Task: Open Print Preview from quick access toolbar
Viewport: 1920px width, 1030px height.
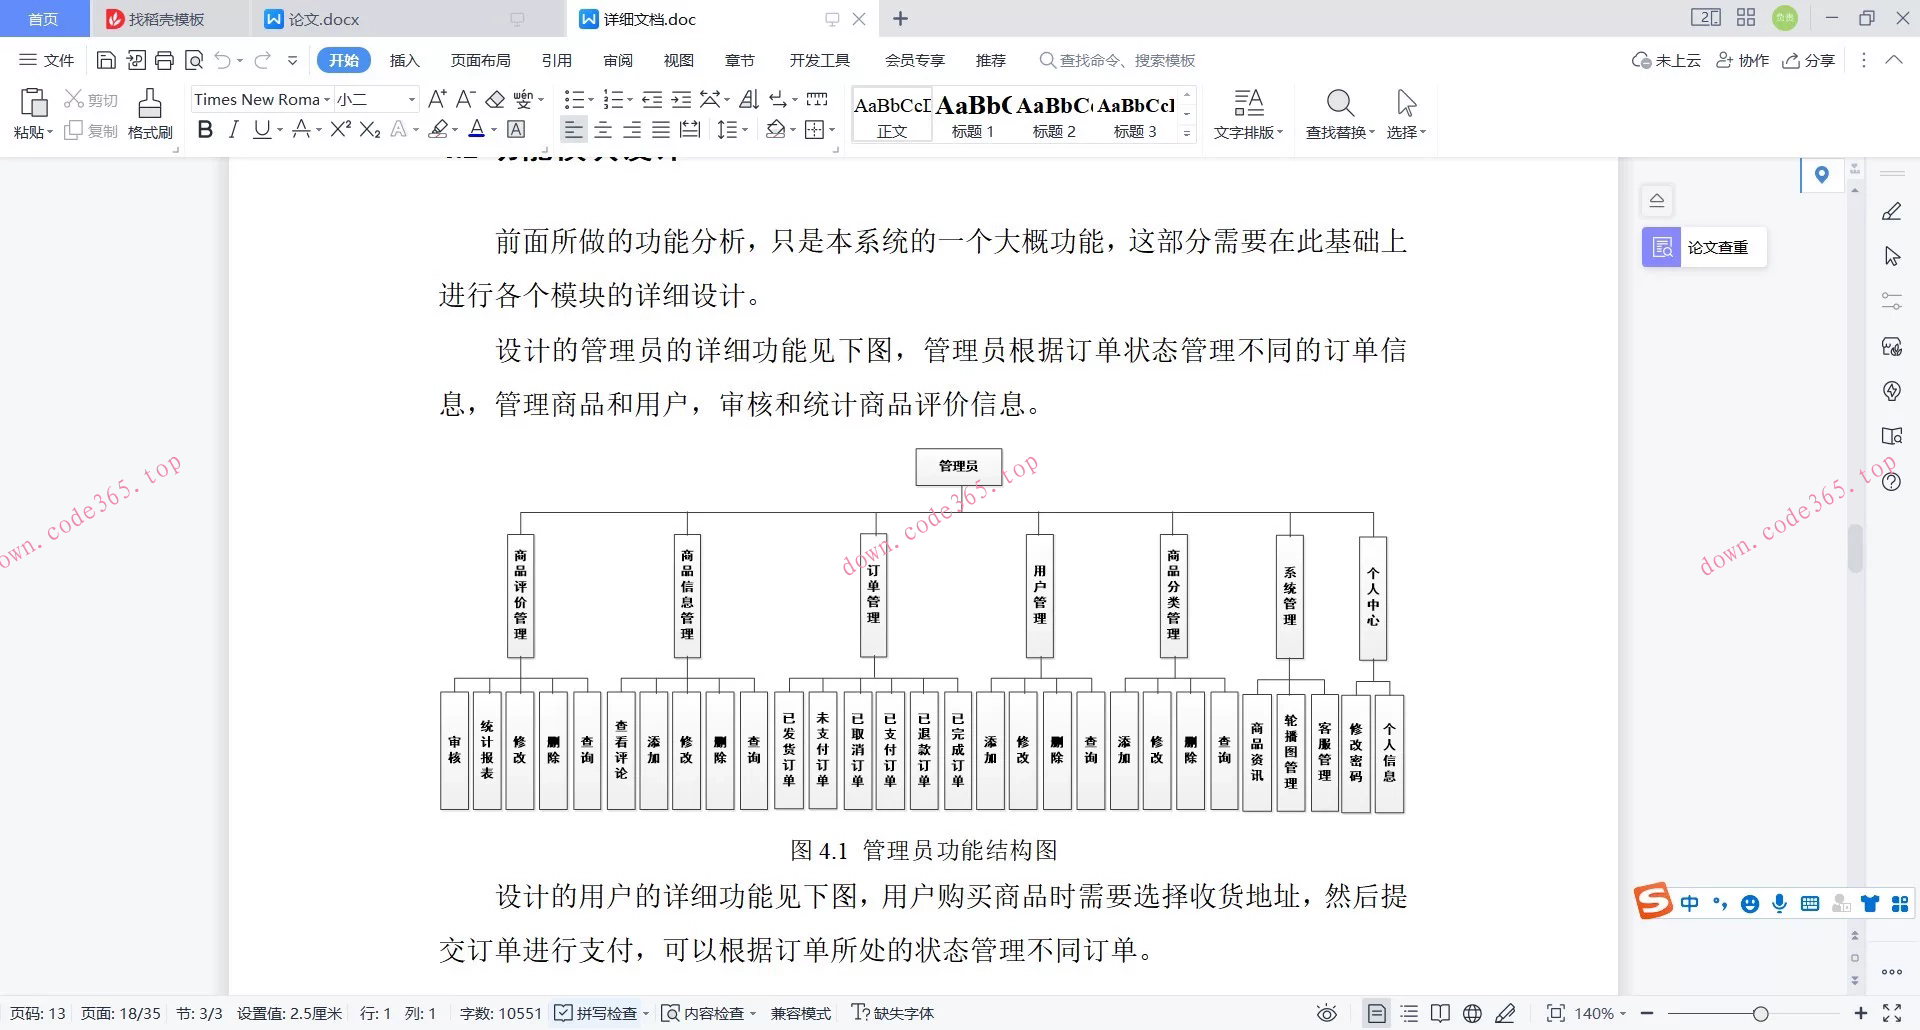Action: [x=194, y=60]
